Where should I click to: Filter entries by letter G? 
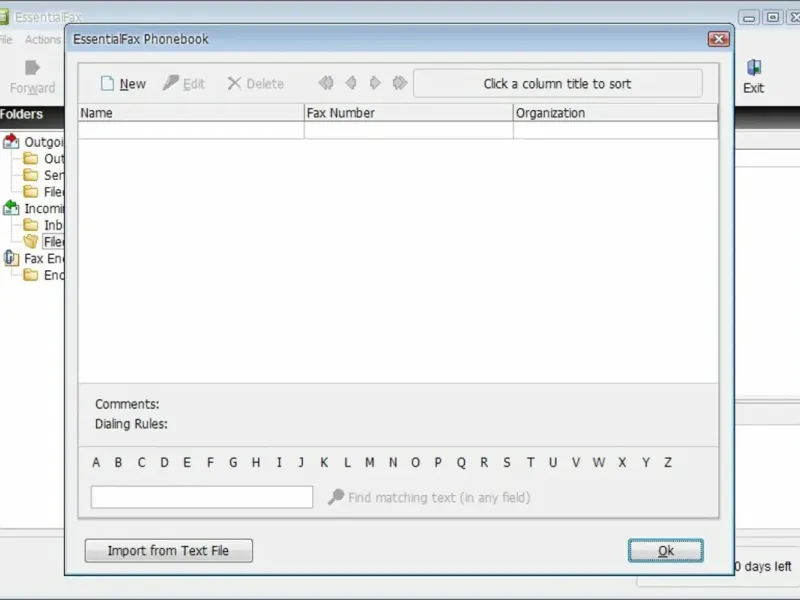coord(233,462)
